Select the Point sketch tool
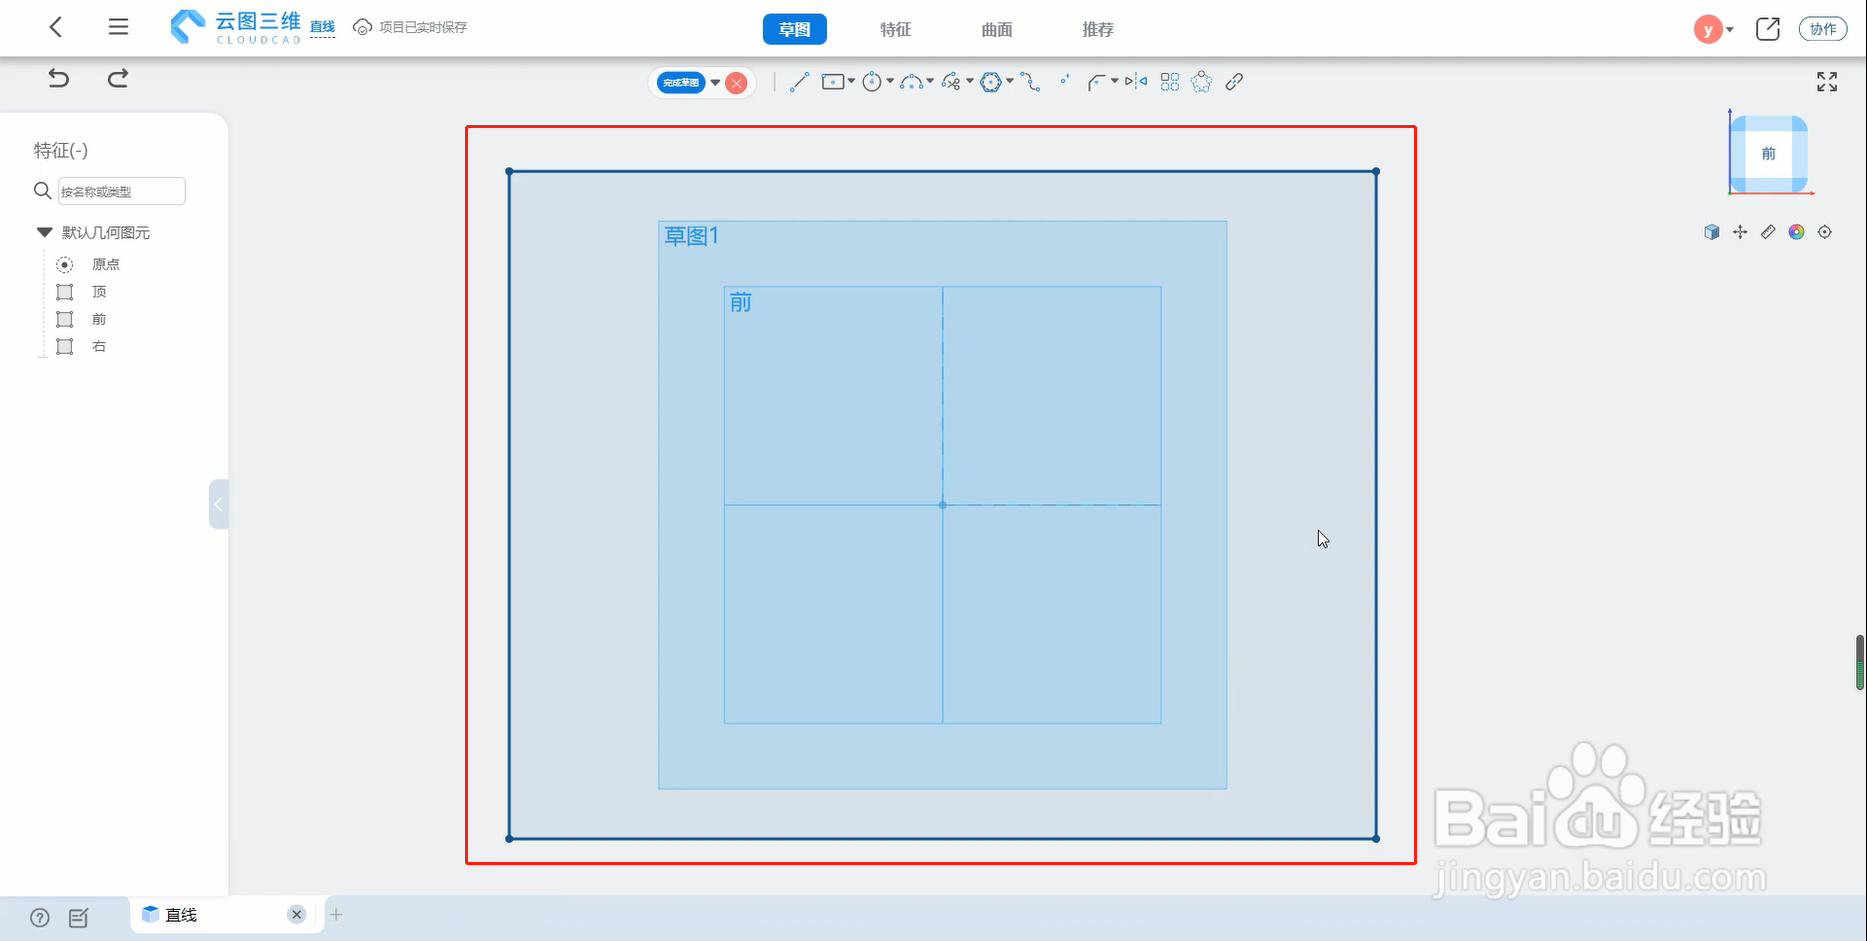 1064,79
